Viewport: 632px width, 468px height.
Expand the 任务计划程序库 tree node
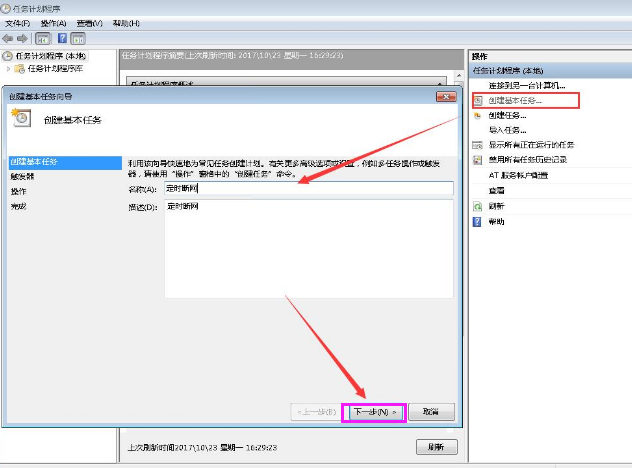9,69
